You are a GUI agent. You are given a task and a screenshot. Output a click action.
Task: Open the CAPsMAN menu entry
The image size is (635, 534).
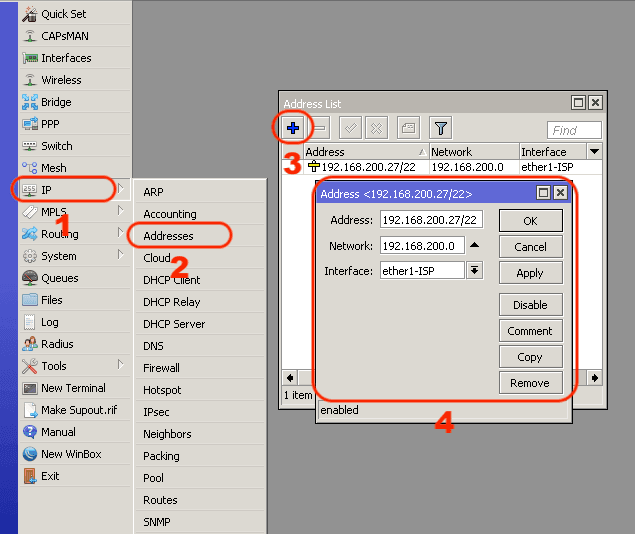coord(75,36)
